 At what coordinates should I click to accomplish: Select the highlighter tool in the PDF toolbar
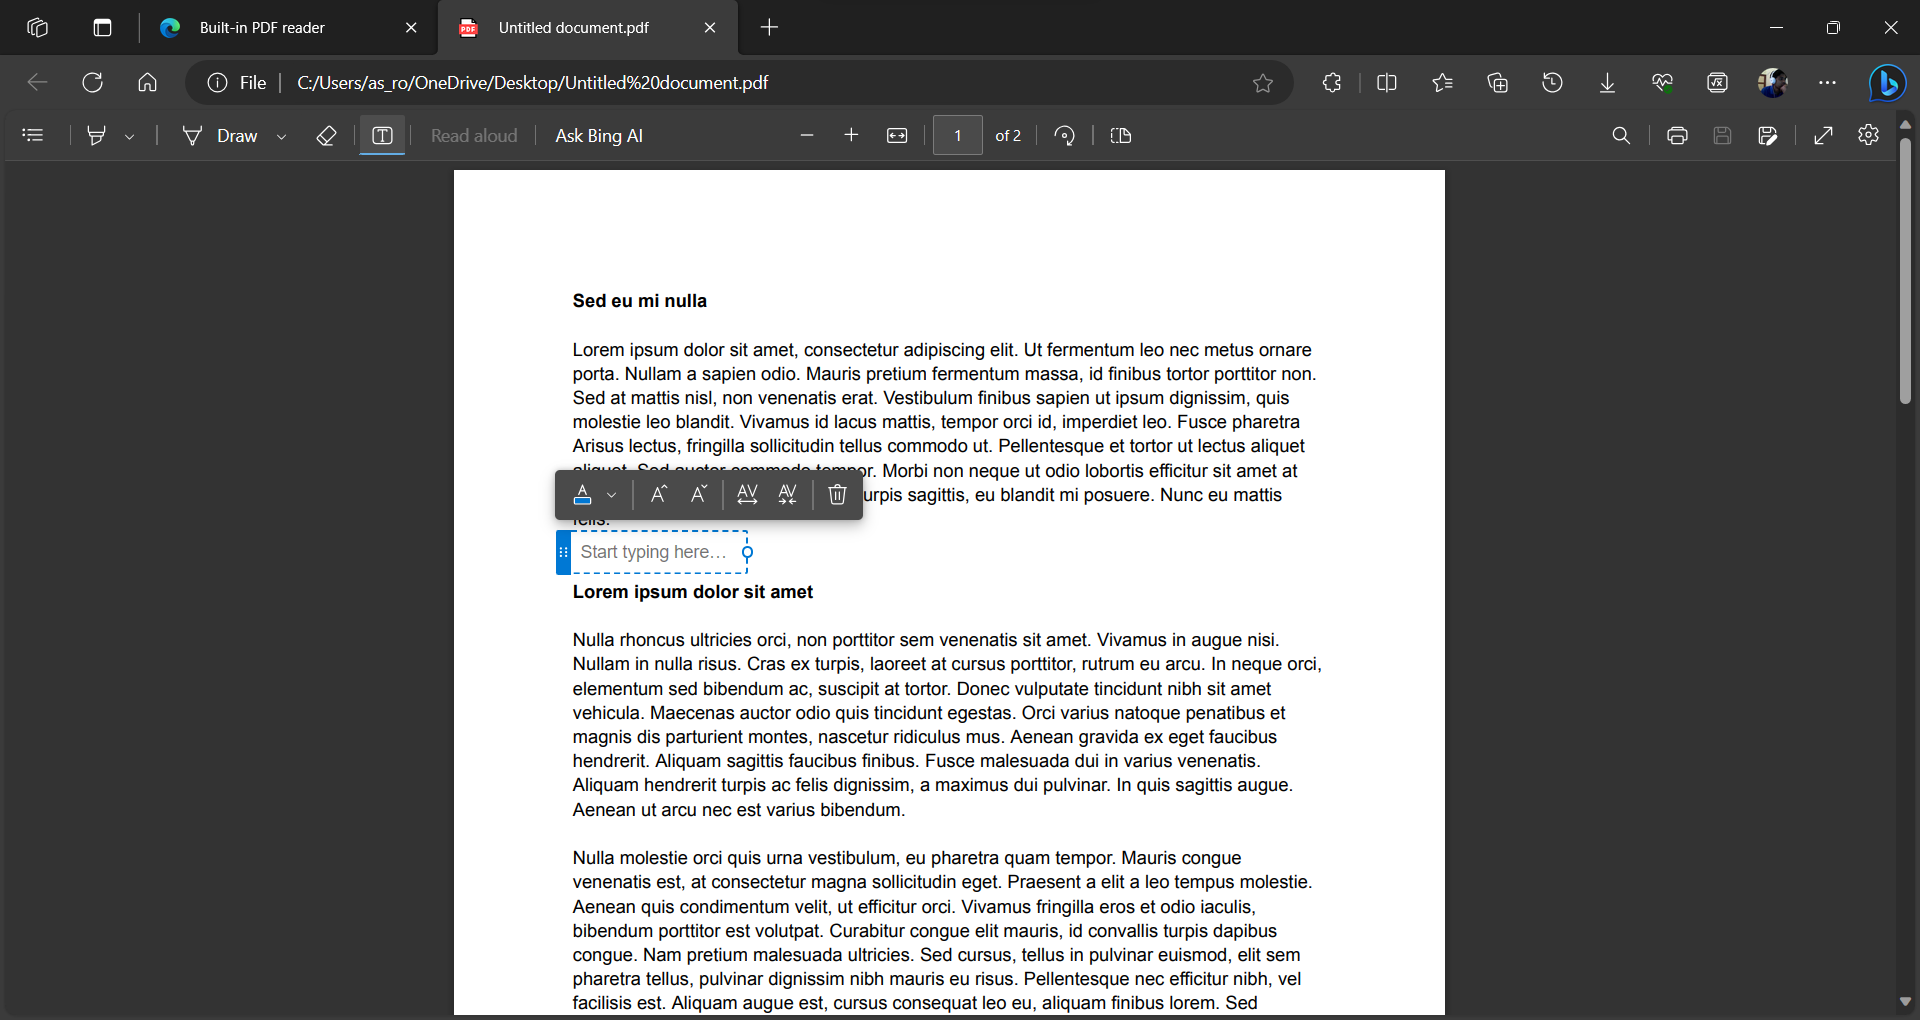(x=97, y=135)
